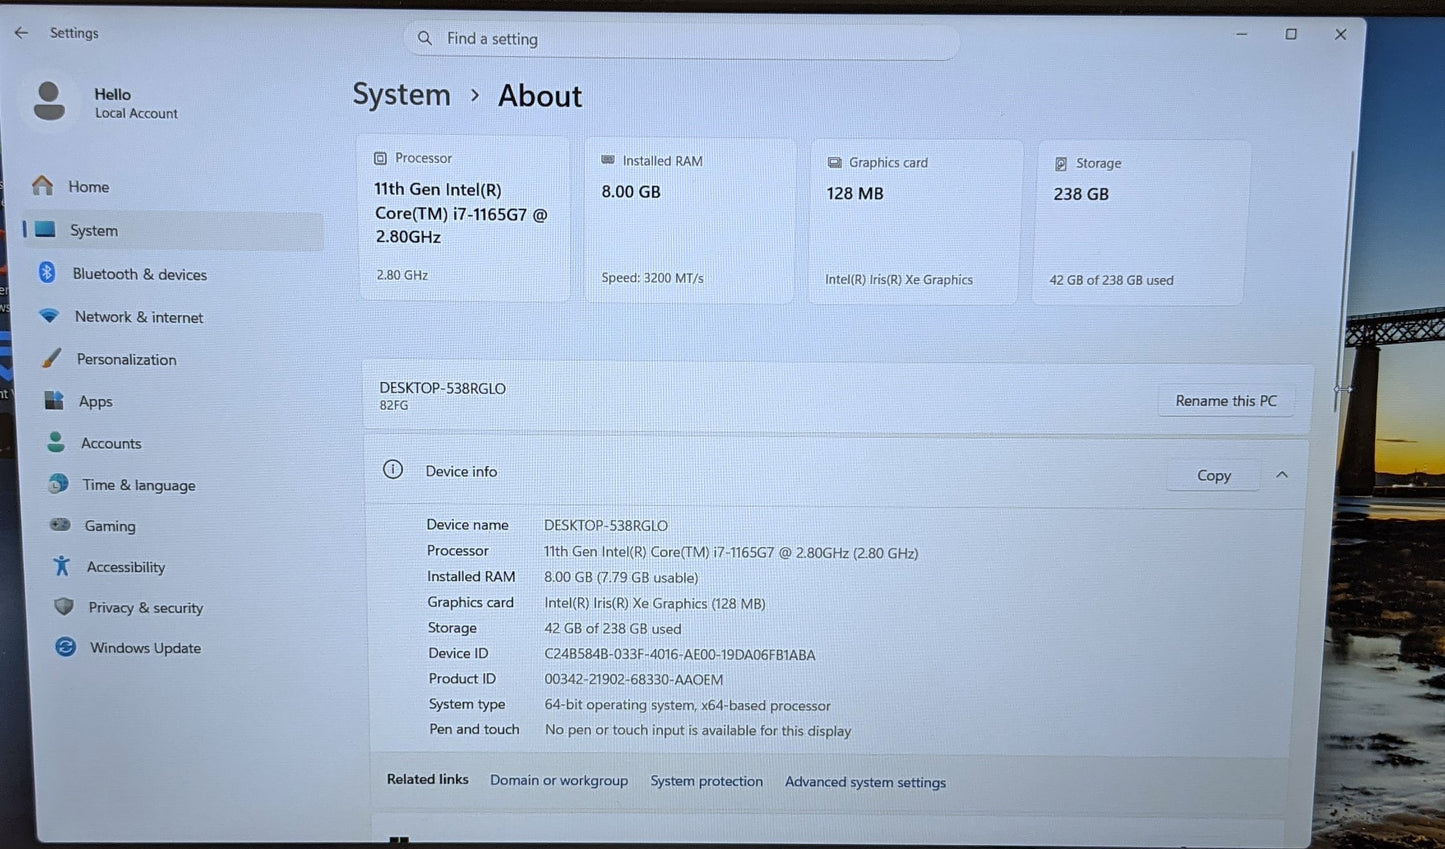Click the Product ID 00342-21902-68330-AAOEM
The image size is (1445, 849).
pyautogui.click(x=634, y=679)
